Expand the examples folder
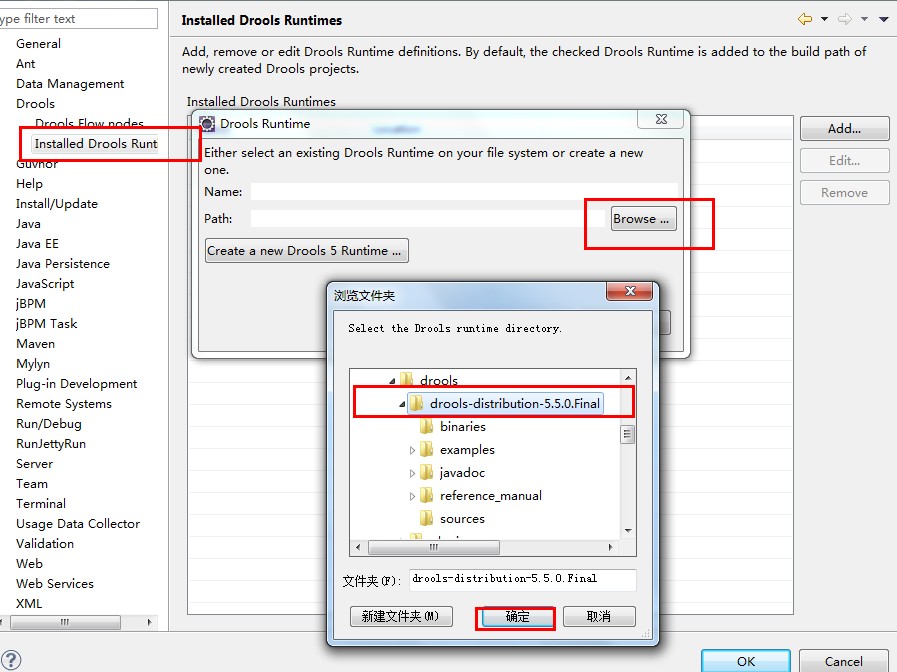 point(412,450)
